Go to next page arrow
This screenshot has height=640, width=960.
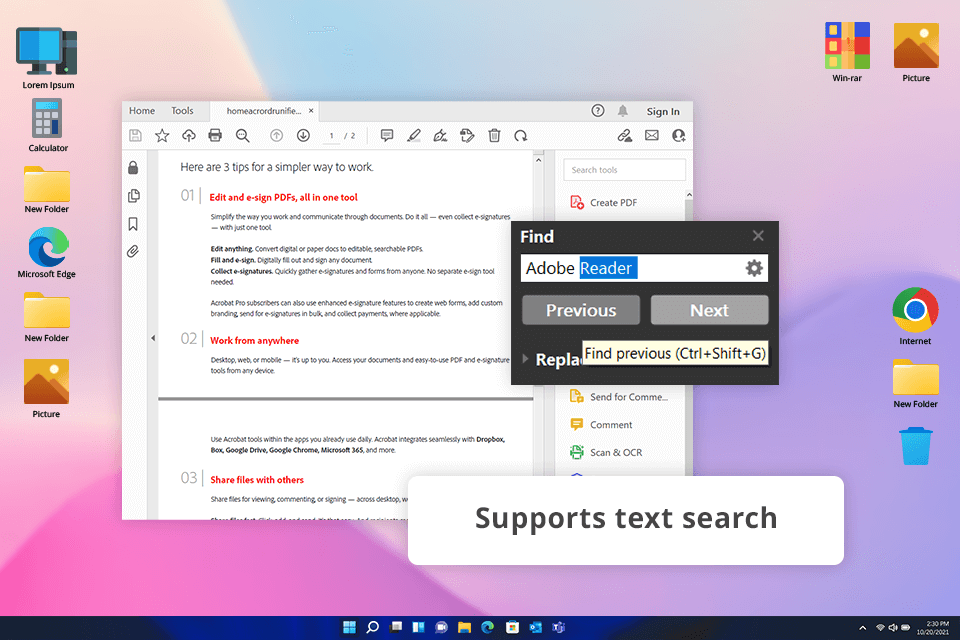pyautogui.click(x=303, y=135)
